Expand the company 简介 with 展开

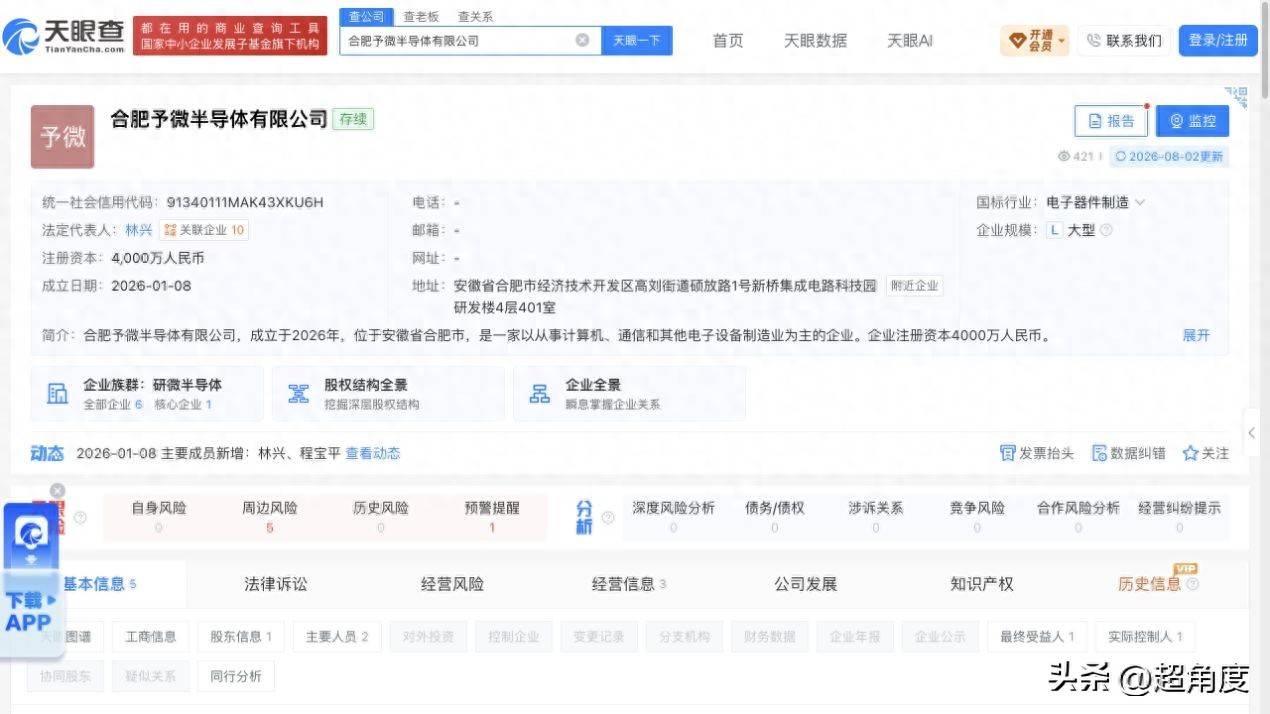1196,335
